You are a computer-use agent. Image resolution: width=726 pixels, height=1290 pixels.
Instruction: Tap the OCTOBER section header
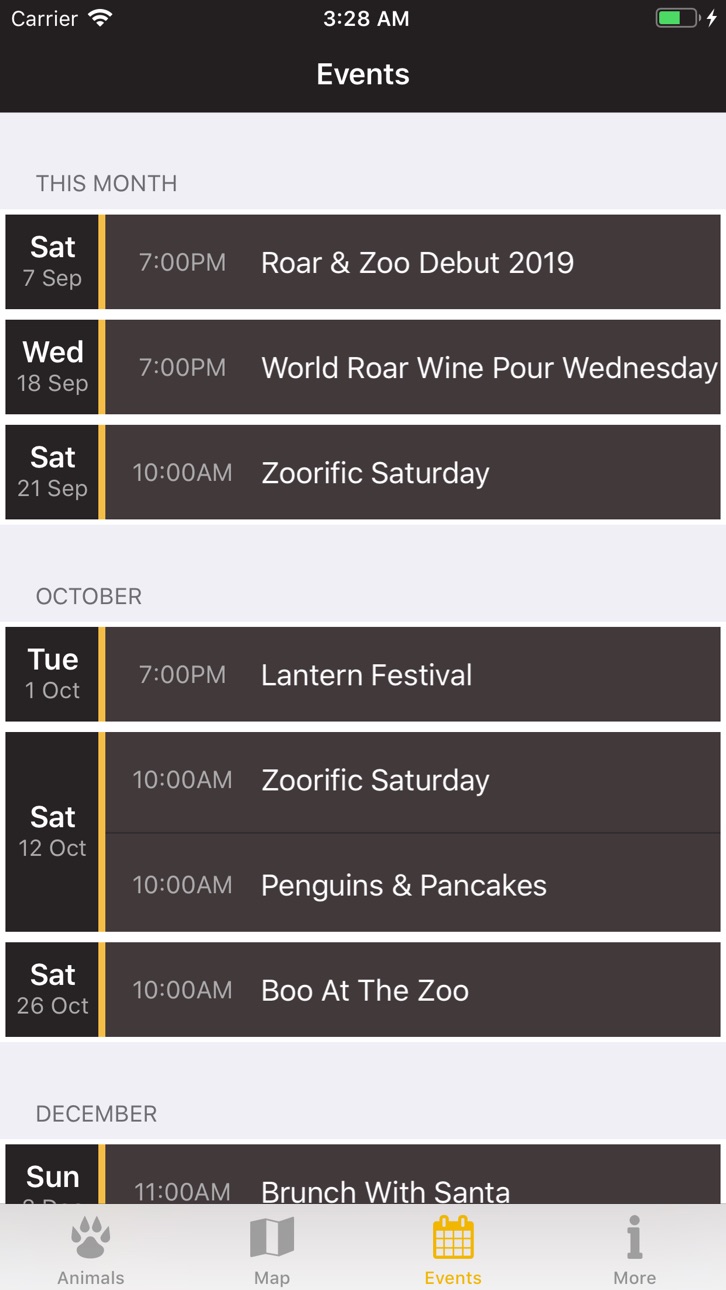tap(89, 596)
